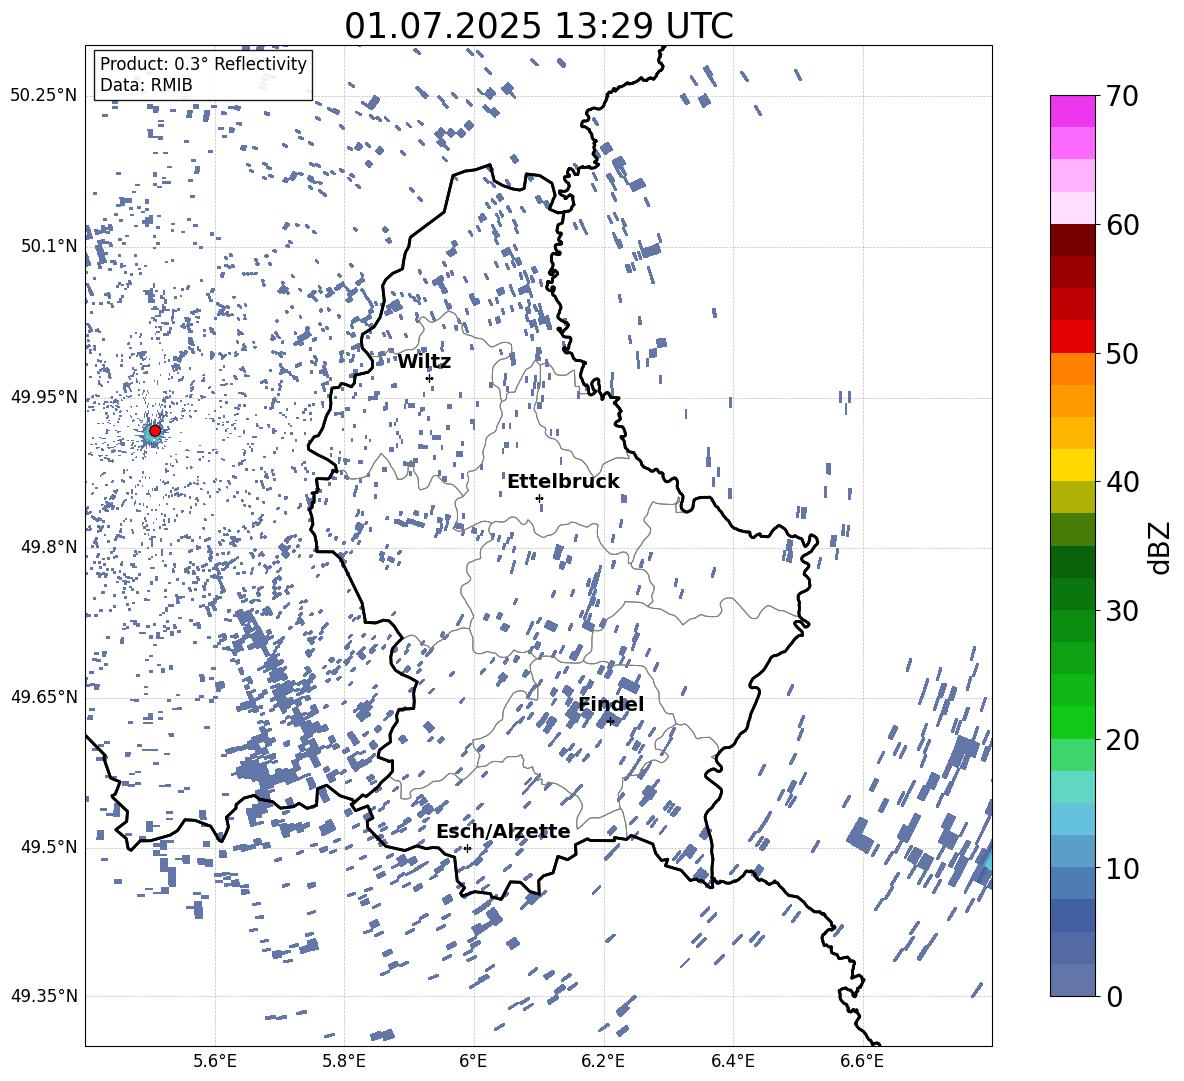Click the 50.1°N latitude label
This screenshot has height=1081, width=1184.
[49, 246]
